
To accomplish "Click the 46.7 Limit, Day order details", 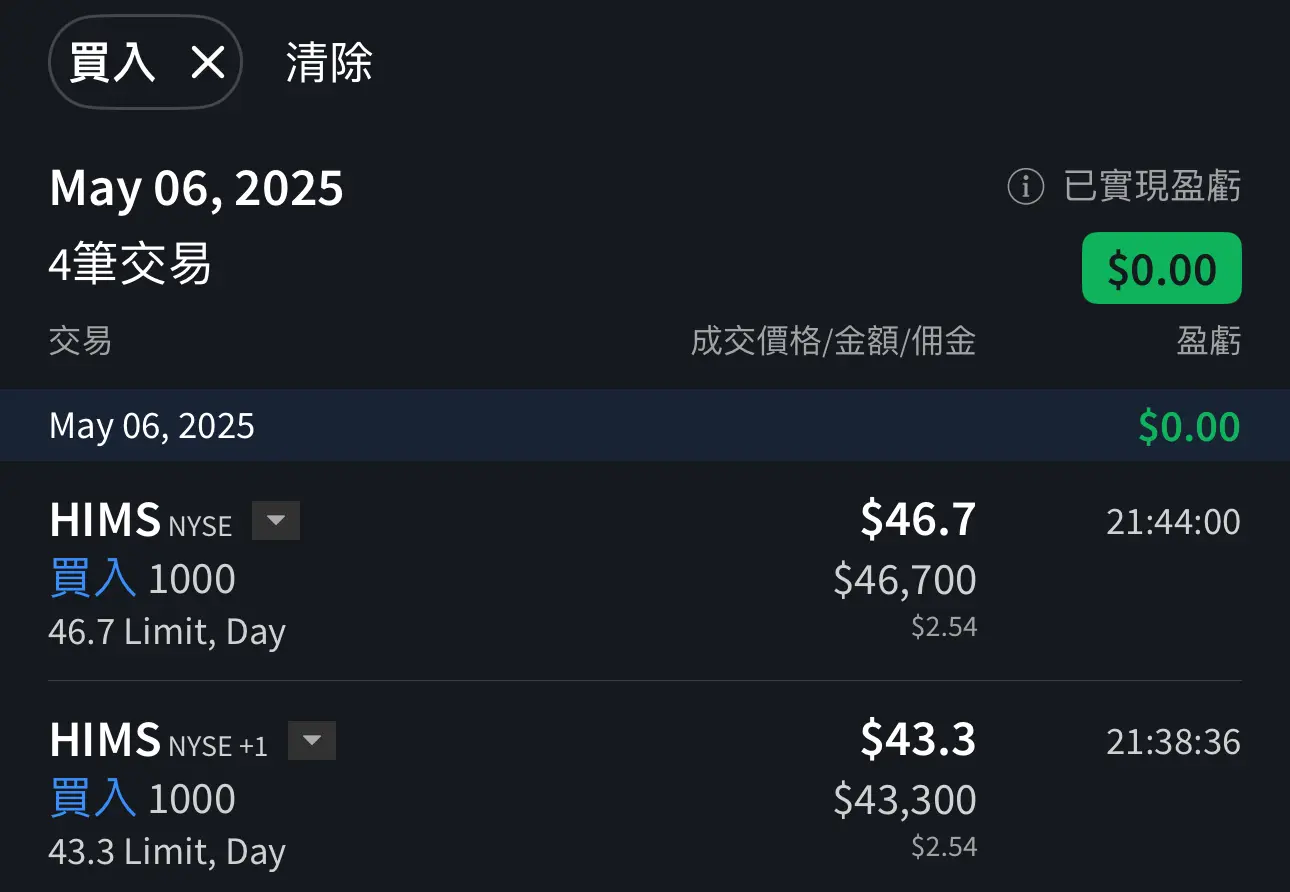I will (167, 633).
